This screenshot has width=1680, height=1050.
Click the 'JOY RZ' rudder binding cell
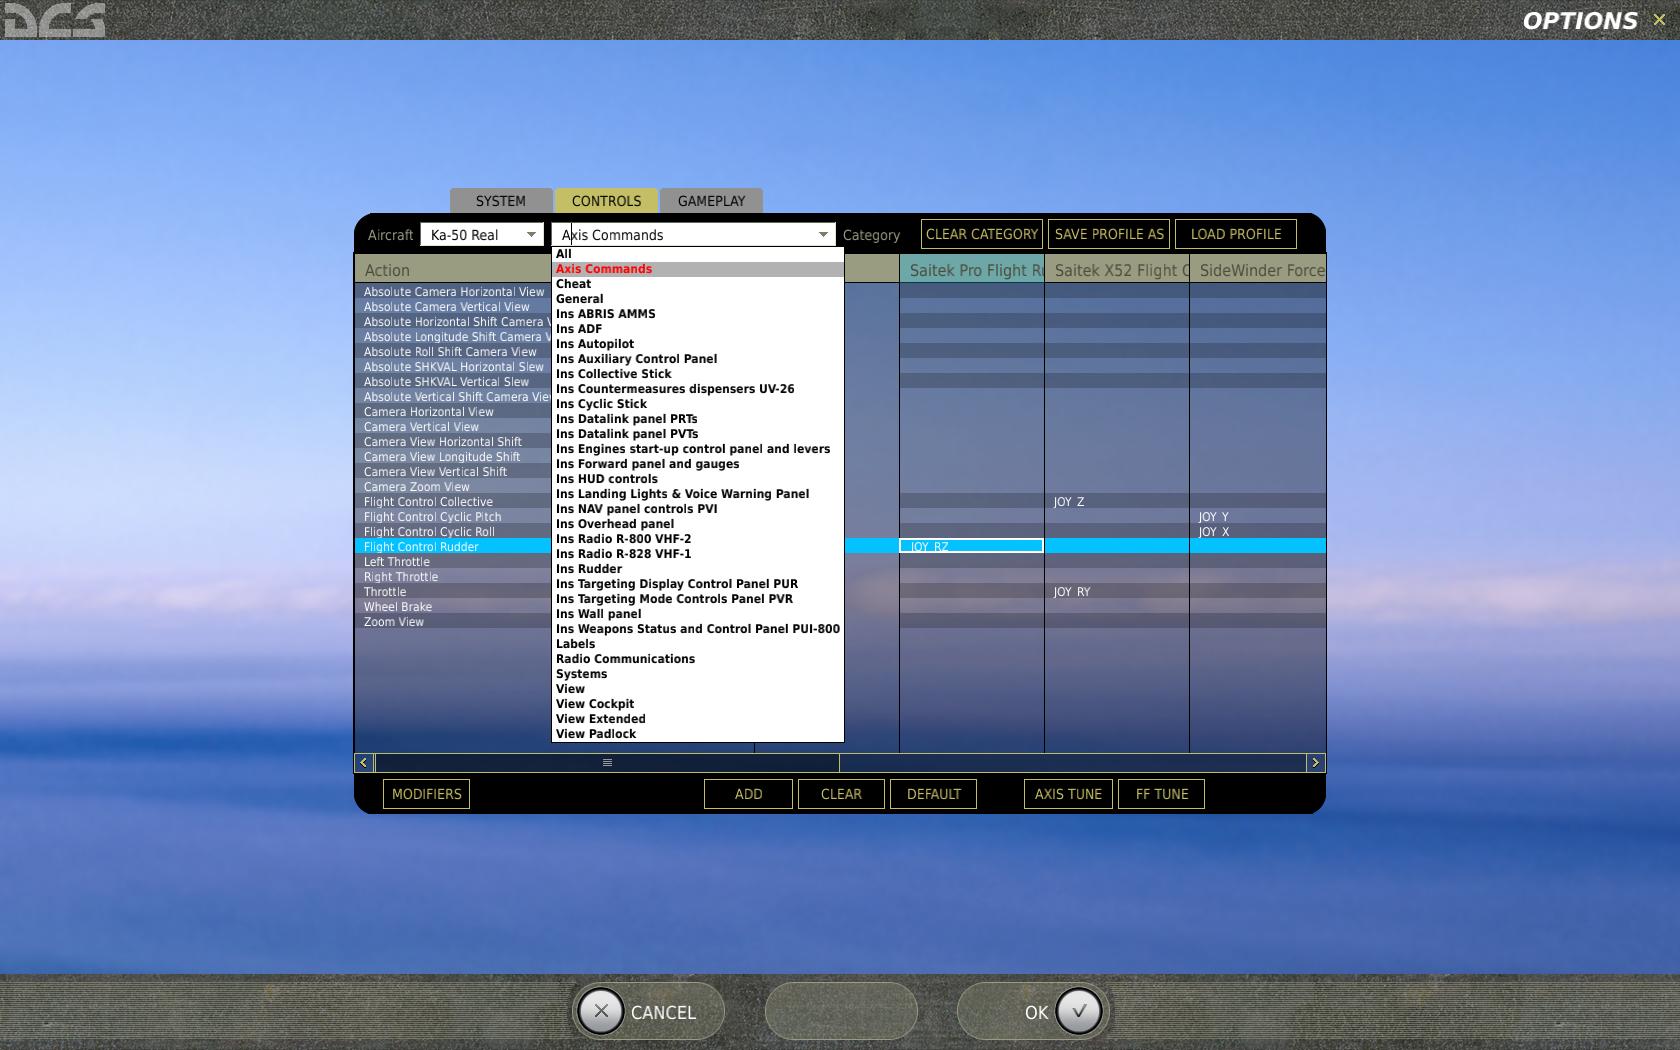pos(971,546)
